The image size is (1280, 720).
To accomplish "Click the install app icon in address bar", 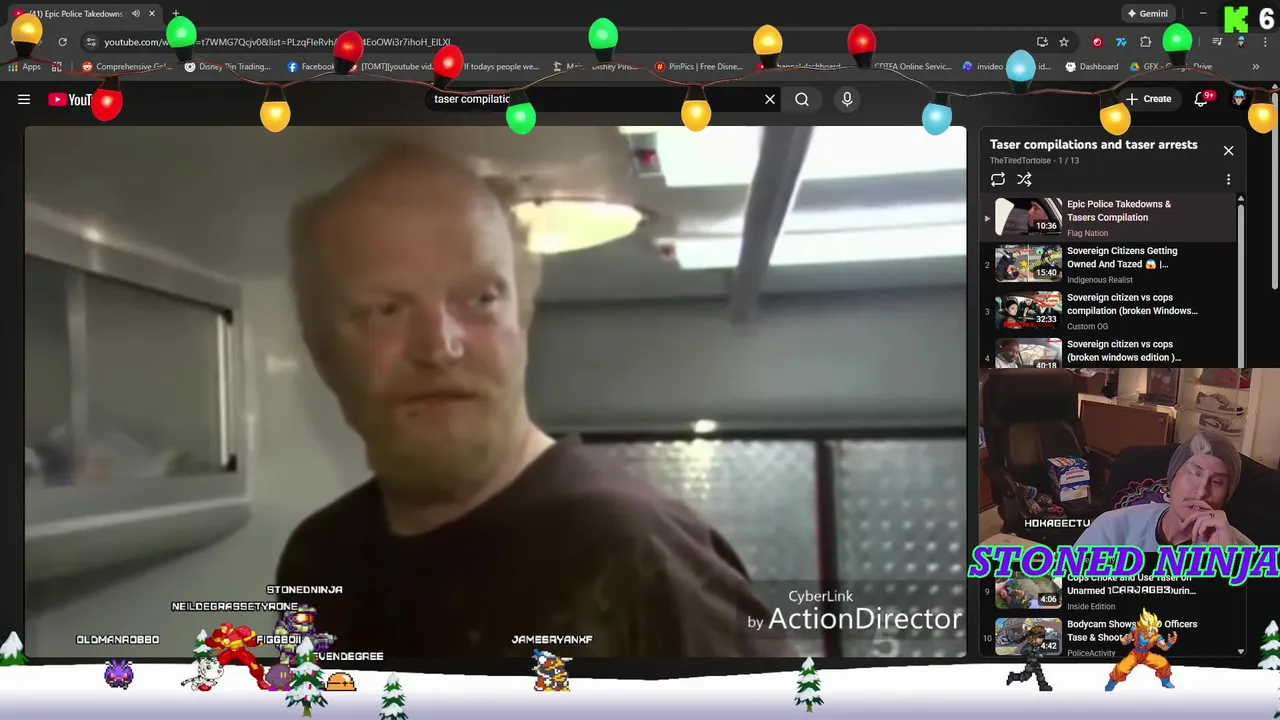I will [x=1042, y=42].
